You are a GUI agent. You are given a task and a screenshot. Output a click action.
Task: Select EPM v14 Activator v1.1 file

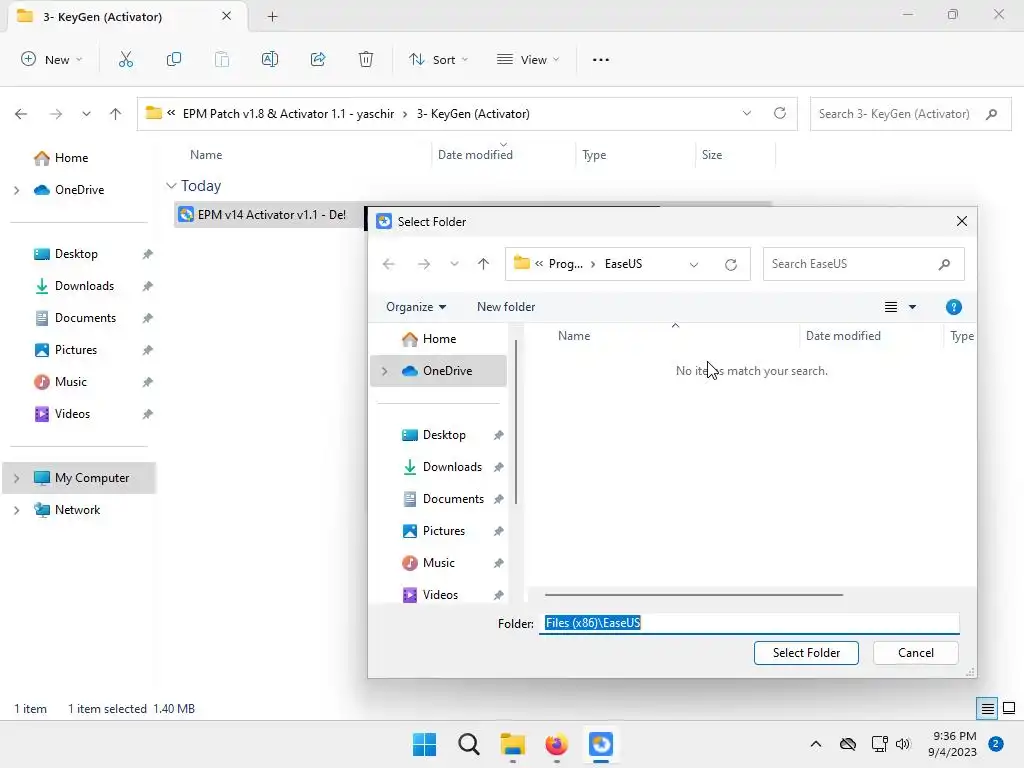[x=271, y=215]
